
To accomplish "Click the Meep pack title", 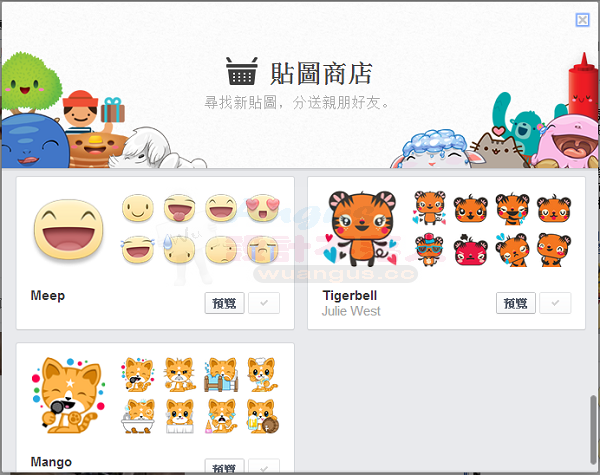I will pos(48,295).
